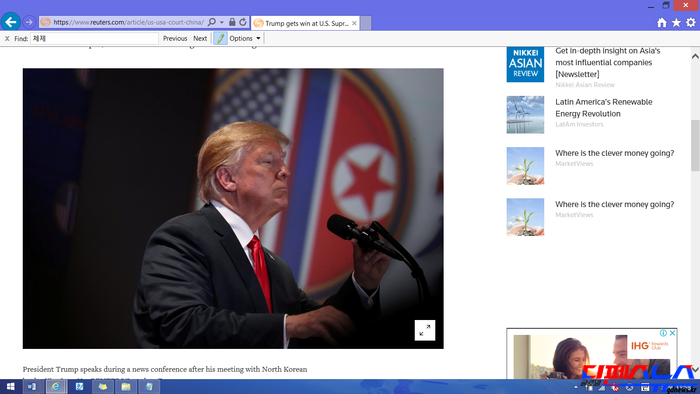Go back using the browser back arrow
Screen dimensions: 700x394
coord(11,21)
